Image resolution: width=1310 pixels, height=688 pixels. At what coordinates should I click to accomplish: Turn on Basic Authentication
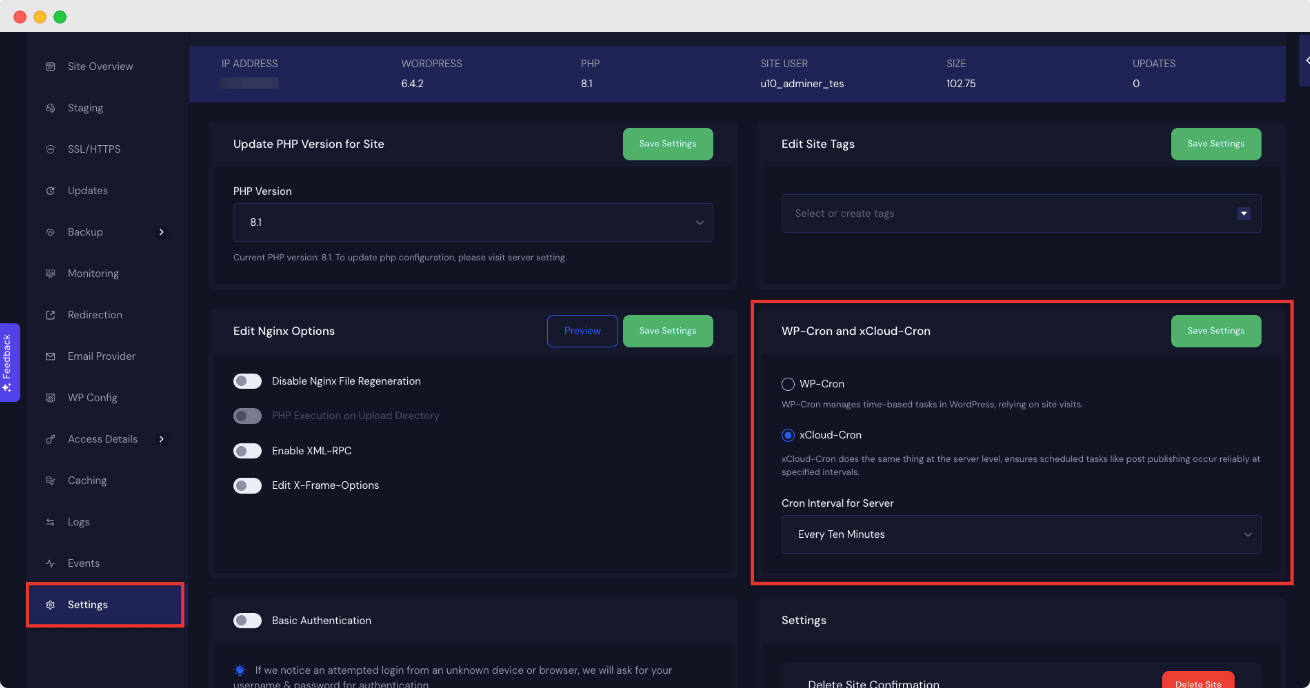pos(247,620)
